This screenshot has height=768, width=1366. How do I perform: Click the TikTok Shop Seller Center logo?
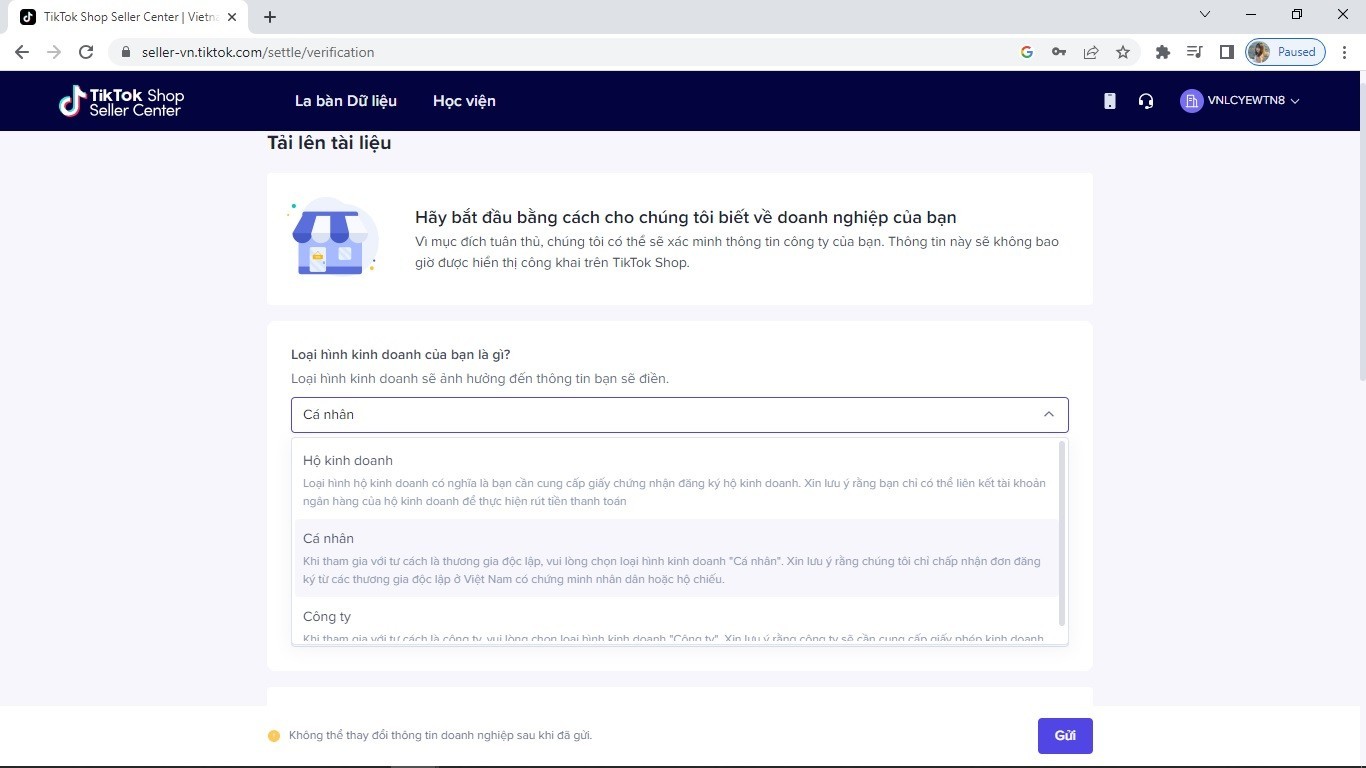click(x=121, y=101)
